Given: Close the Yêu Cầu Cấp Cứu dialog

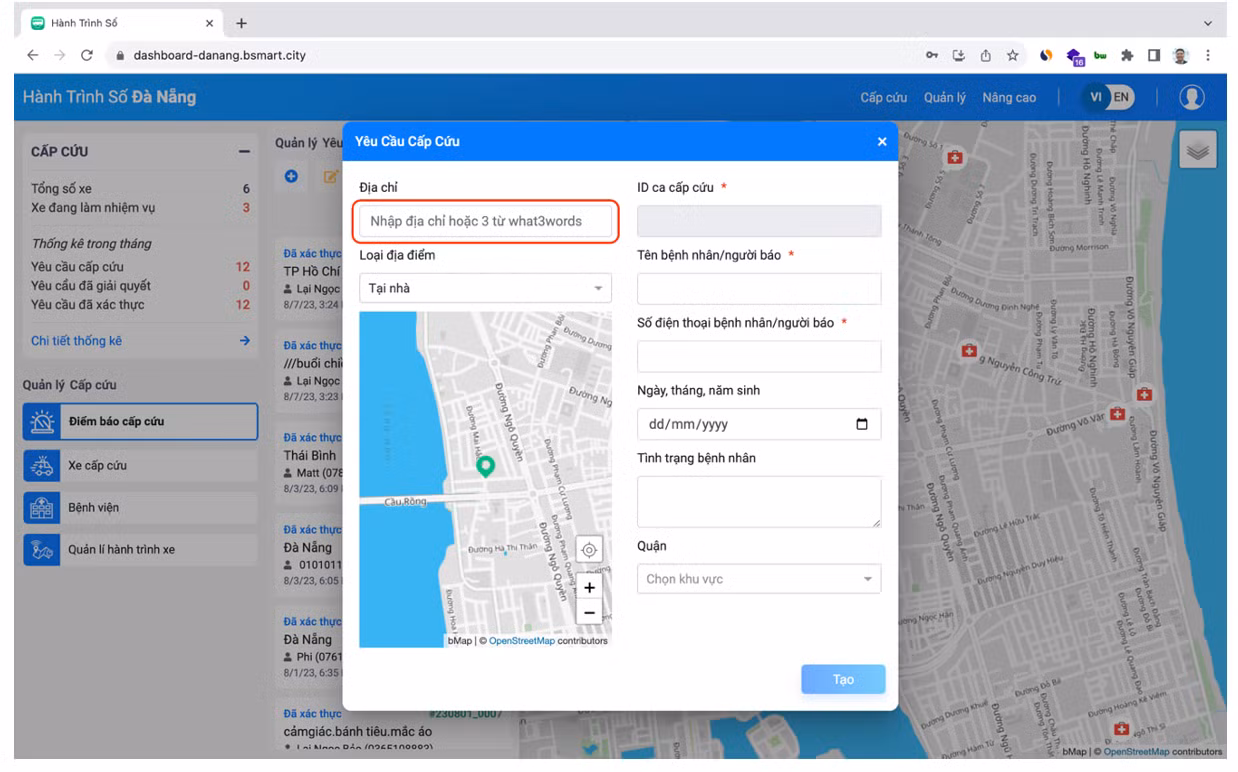Looking at the screenshot, I should pyautogui.click(x=881, y=142).
